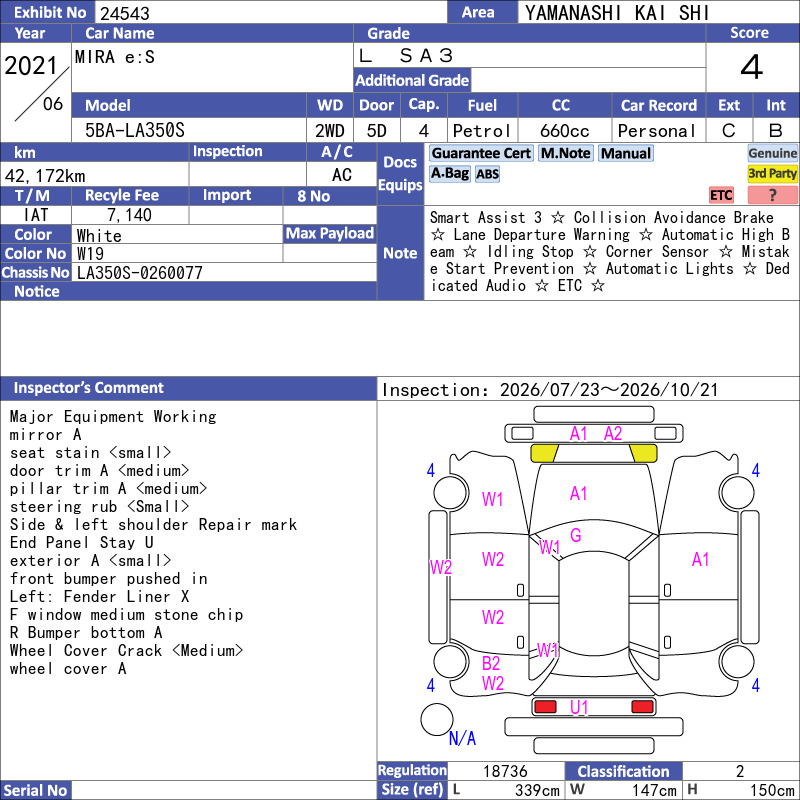Click the color number W19
The height and width of the screenshot is (800, 800).
[90, 254]
